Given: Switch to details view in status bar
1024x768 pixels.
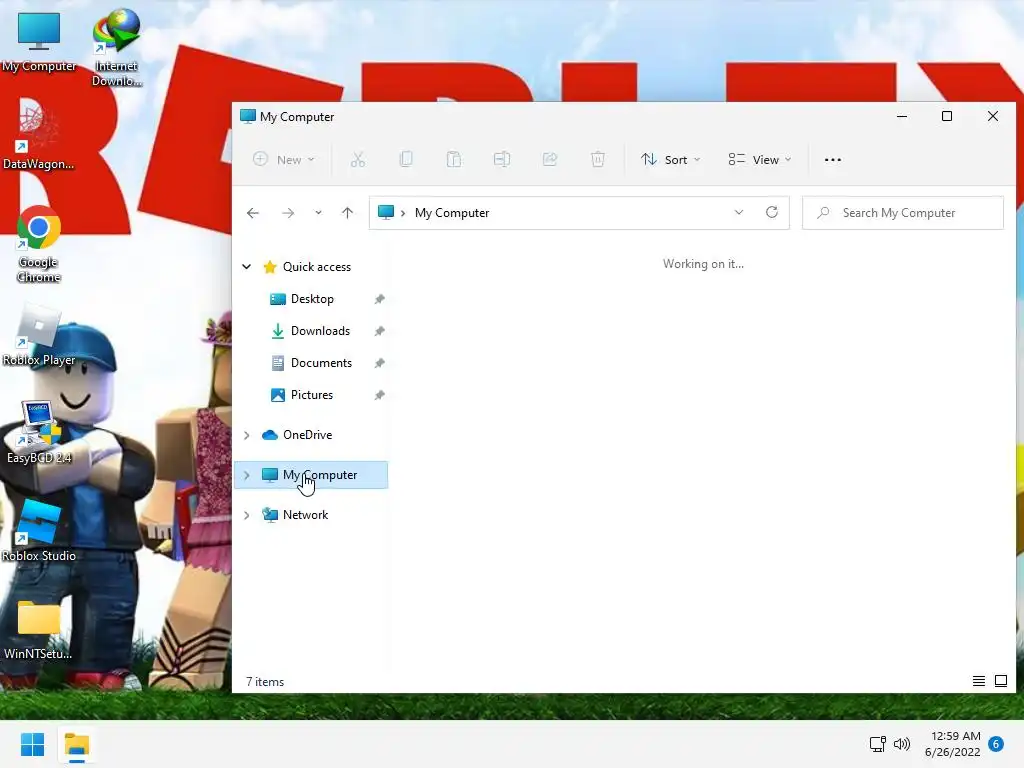Looking at the screenshot, I should coord(979,681).
